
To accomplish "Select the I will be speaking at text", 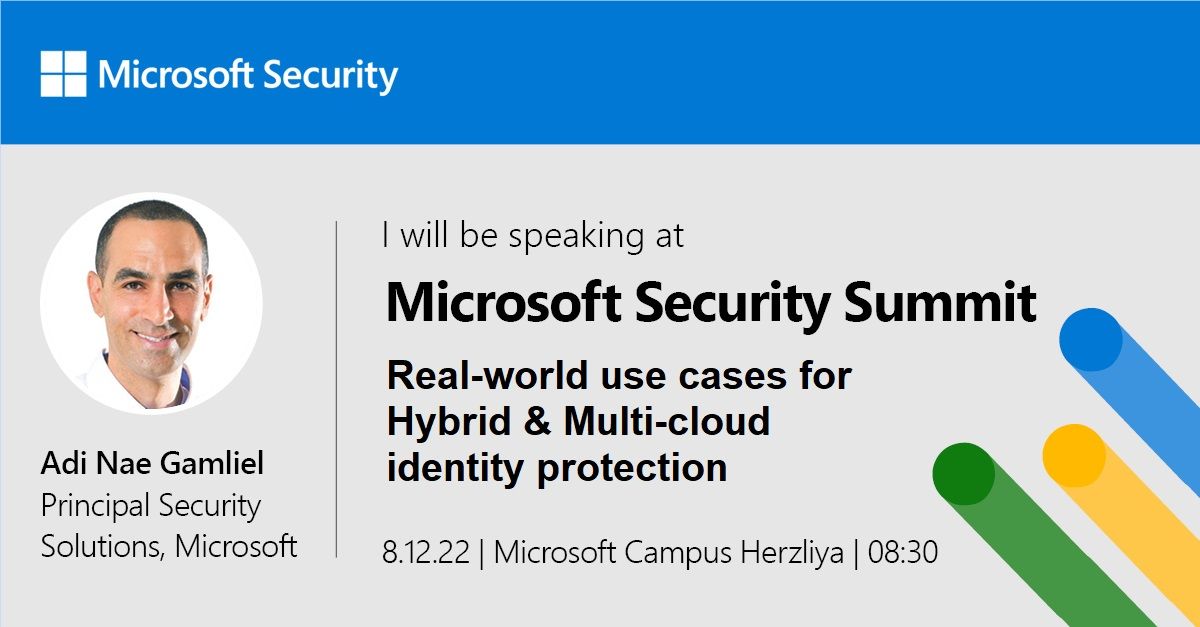I will (x=534, y=237).
